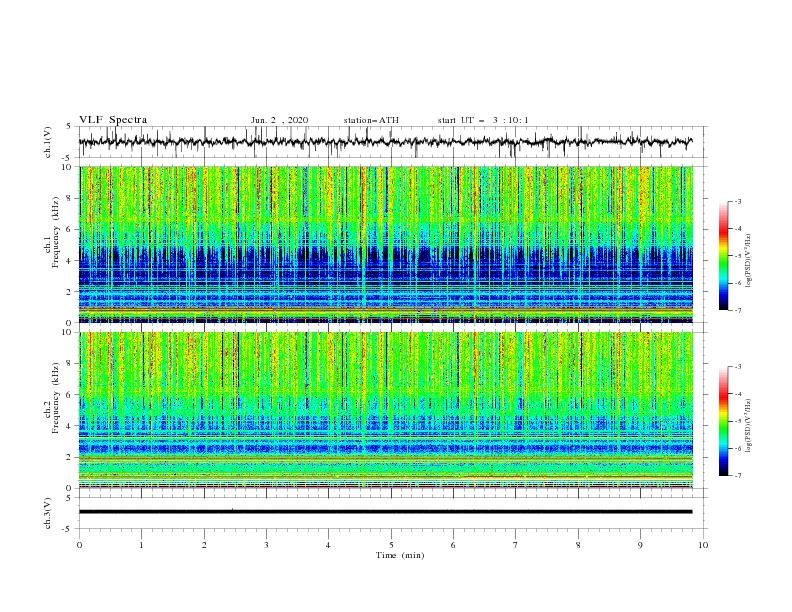Click the "ch.1(V)" waveform axis label
The width and height of the screenshot is (792, 612).
48,142
